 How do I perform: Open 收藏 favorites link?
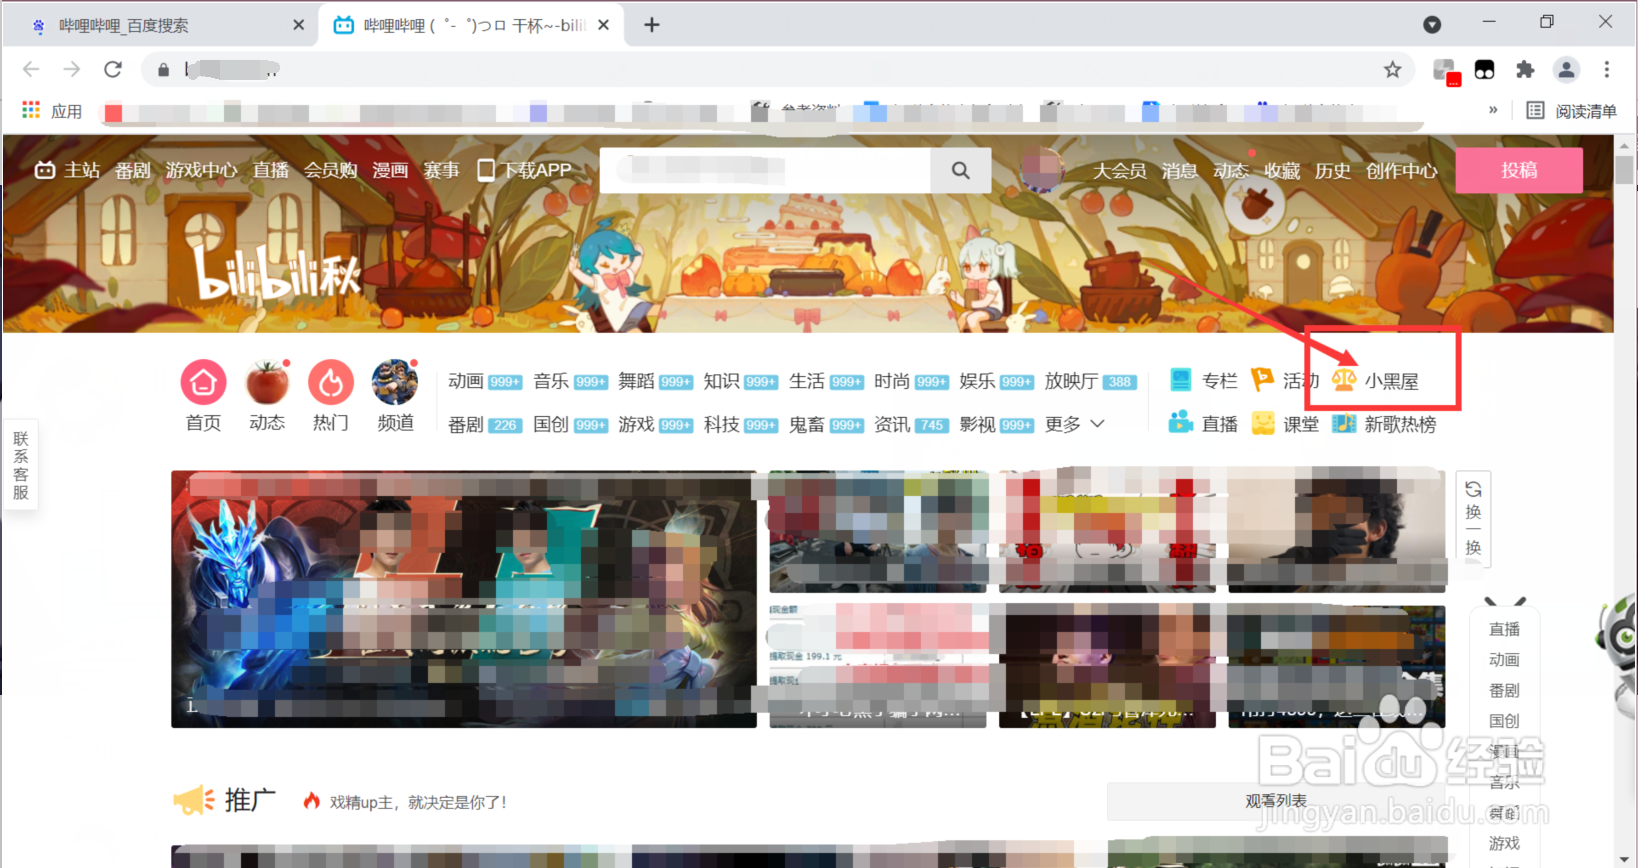point(1282,171)
